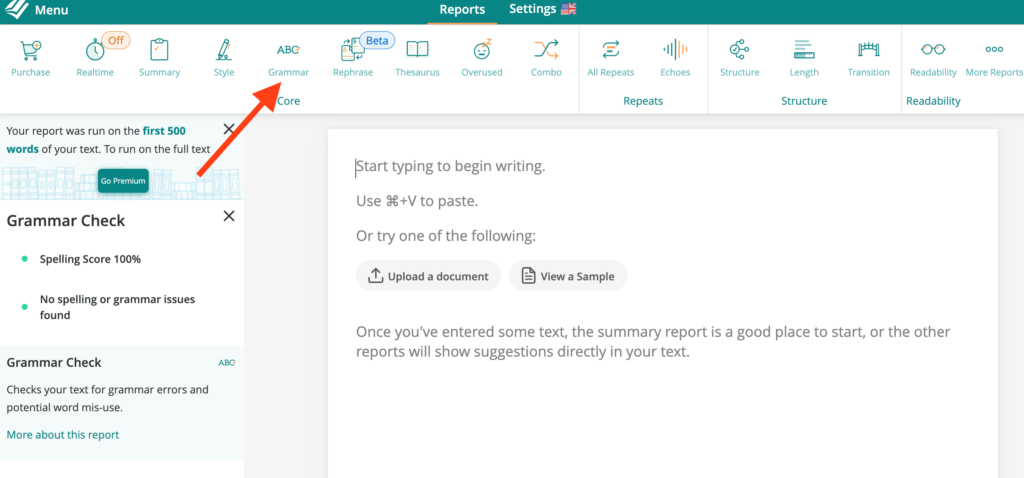The image size is (1024, 478).
Task: Click the ABC icon in Grammar Check info
Action: click(227, 362)
